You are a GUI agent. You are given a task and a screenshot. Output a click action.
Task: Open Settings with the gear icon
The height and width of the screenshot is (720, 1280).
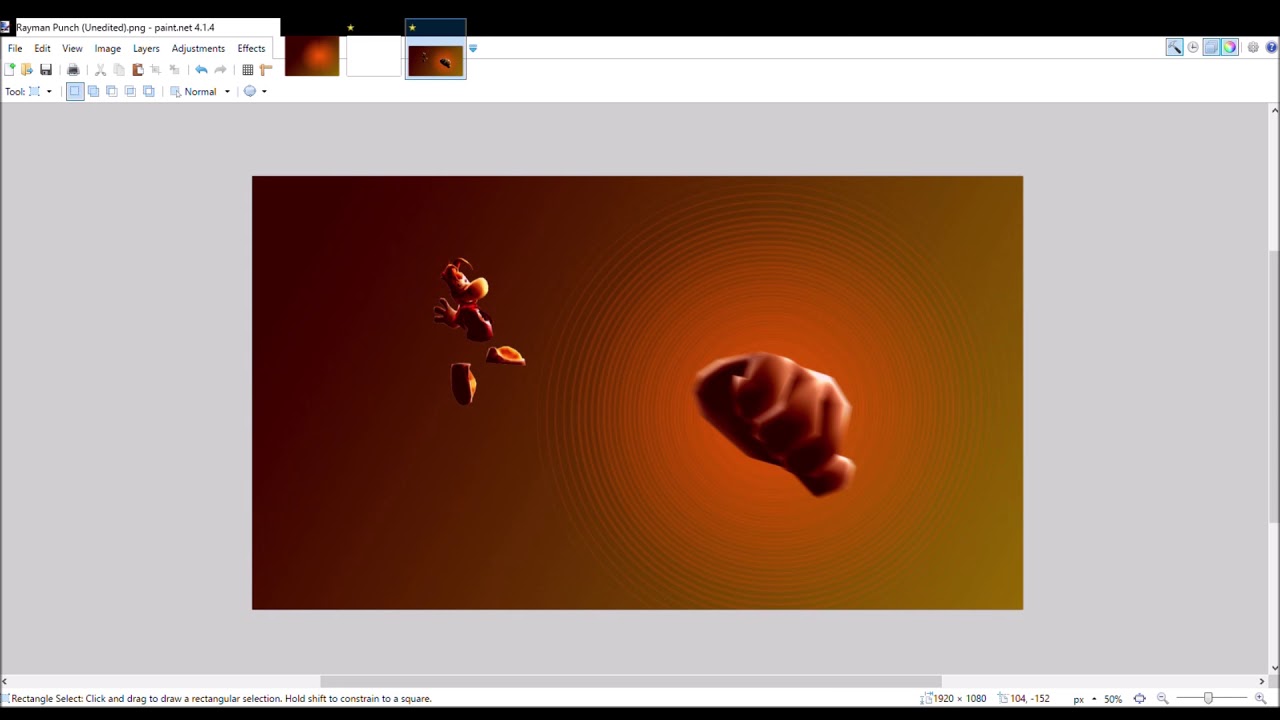pyautogui.click(x=1253, y=47)
